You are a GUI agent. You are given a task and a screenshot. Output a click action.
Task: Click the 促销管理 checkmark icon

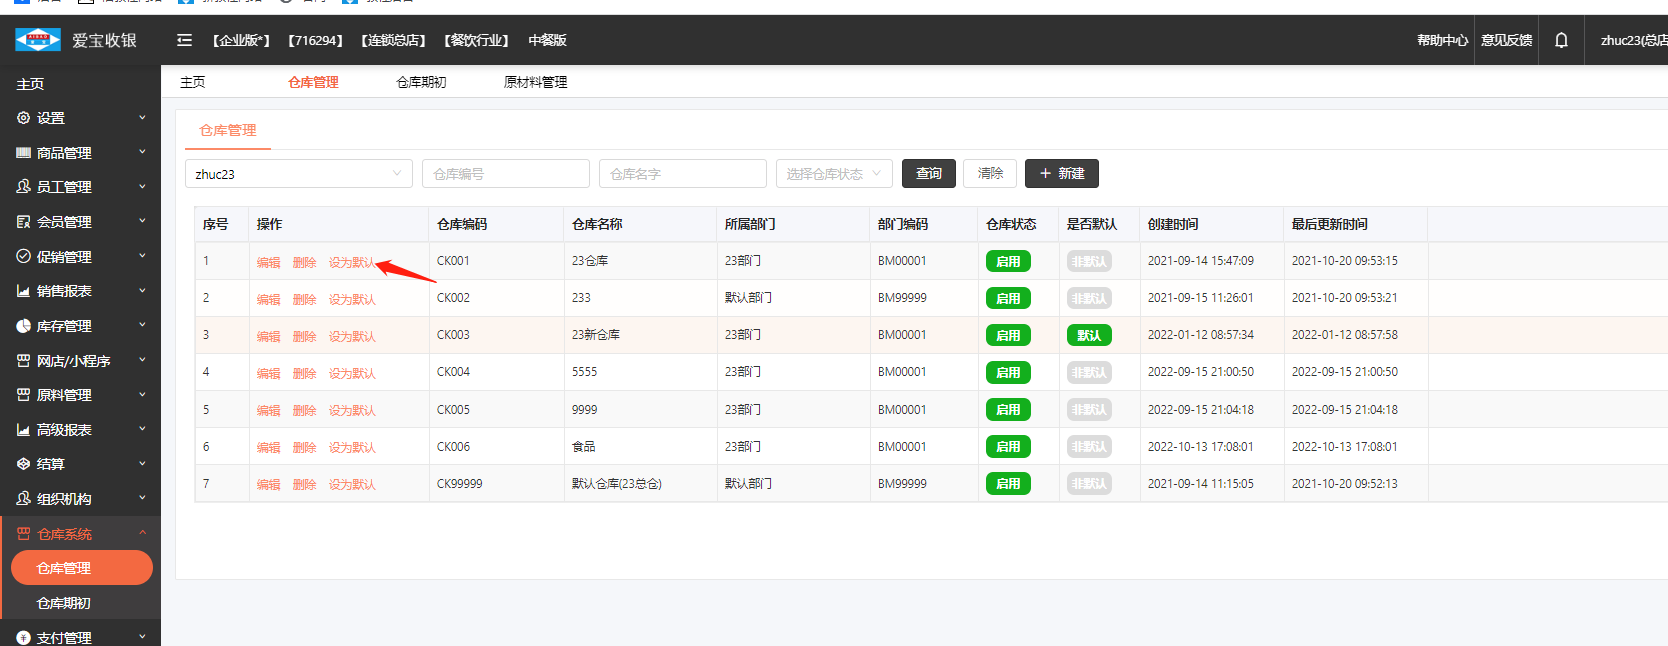[24, 256]
